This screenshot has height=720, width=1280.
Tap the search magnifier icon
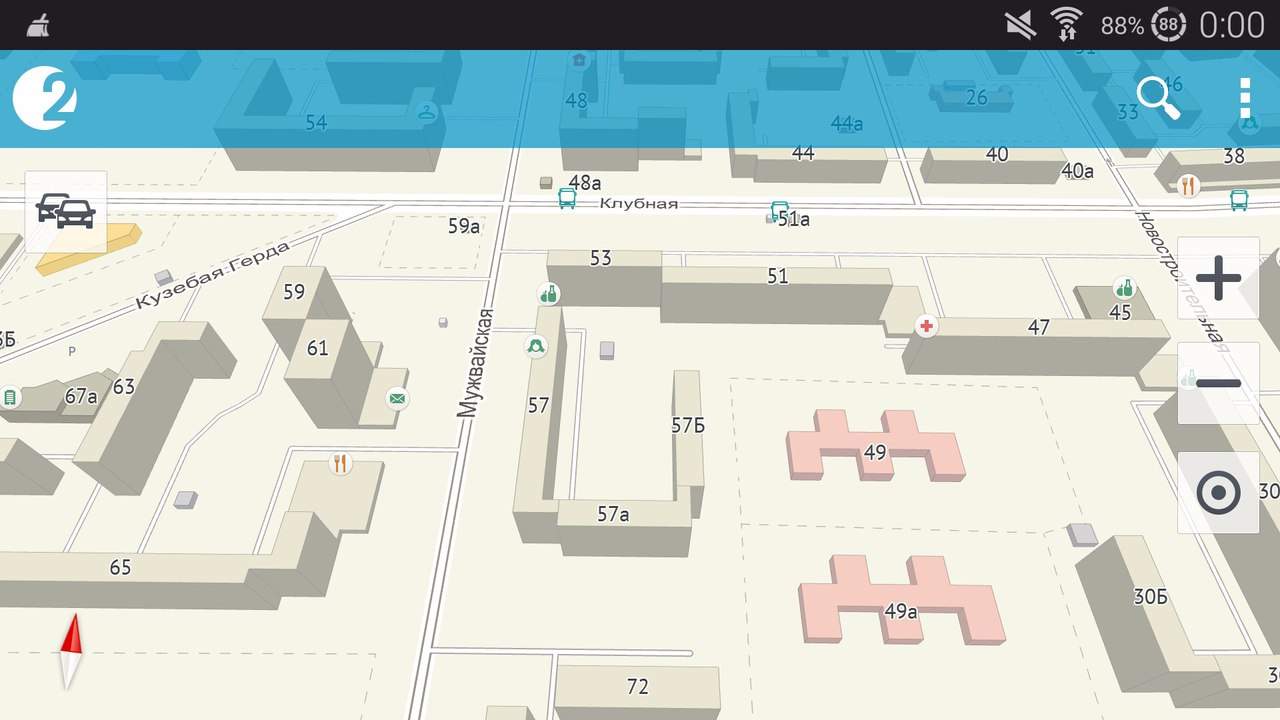pos(1159,98)
